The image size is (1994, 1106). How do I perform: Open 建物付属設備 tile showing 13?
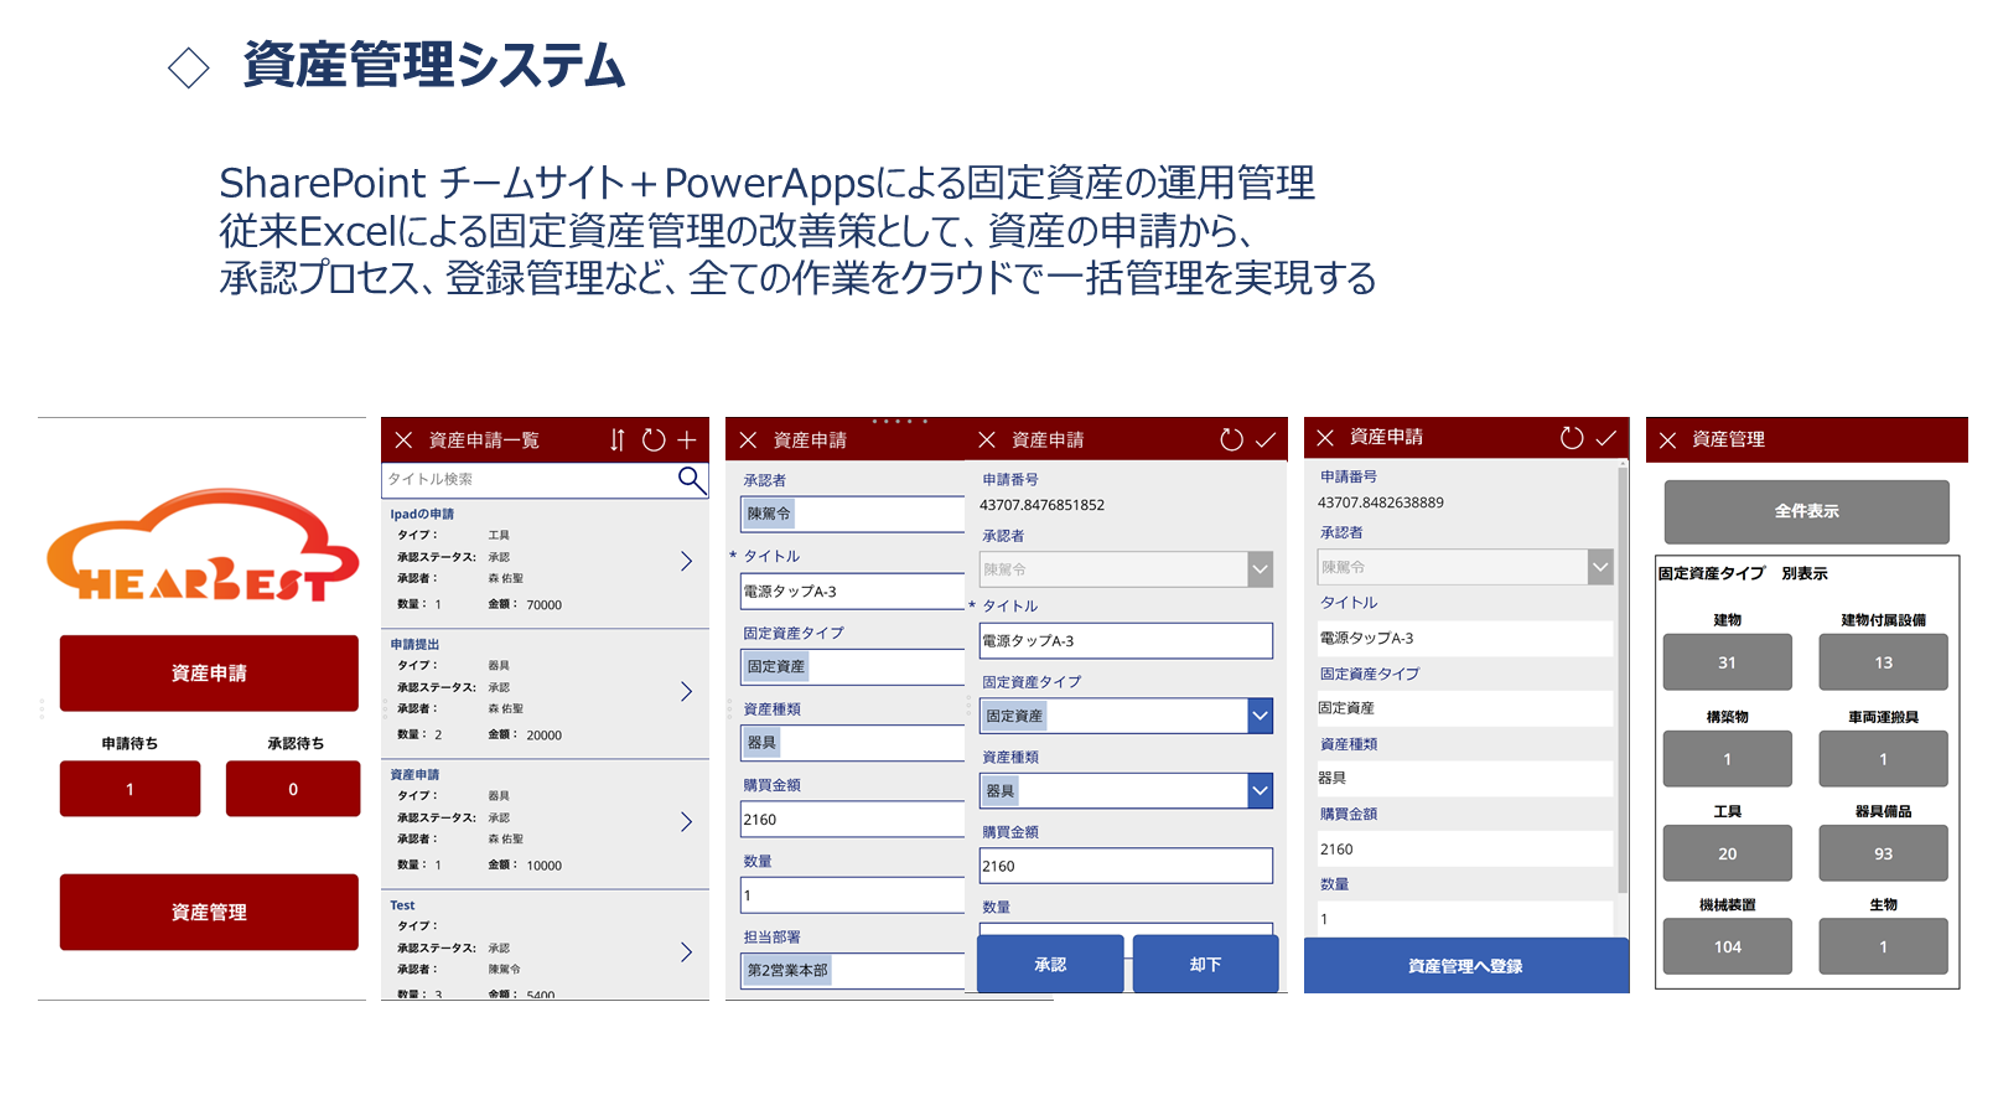coord(1883,662)
